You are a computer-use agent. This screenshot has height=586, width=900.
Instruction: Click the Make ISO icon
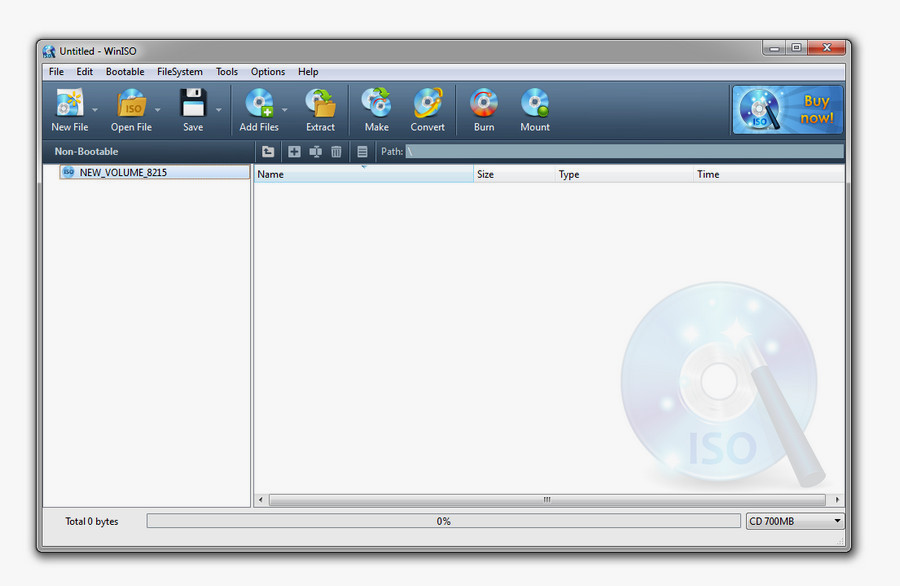(377, 103)
